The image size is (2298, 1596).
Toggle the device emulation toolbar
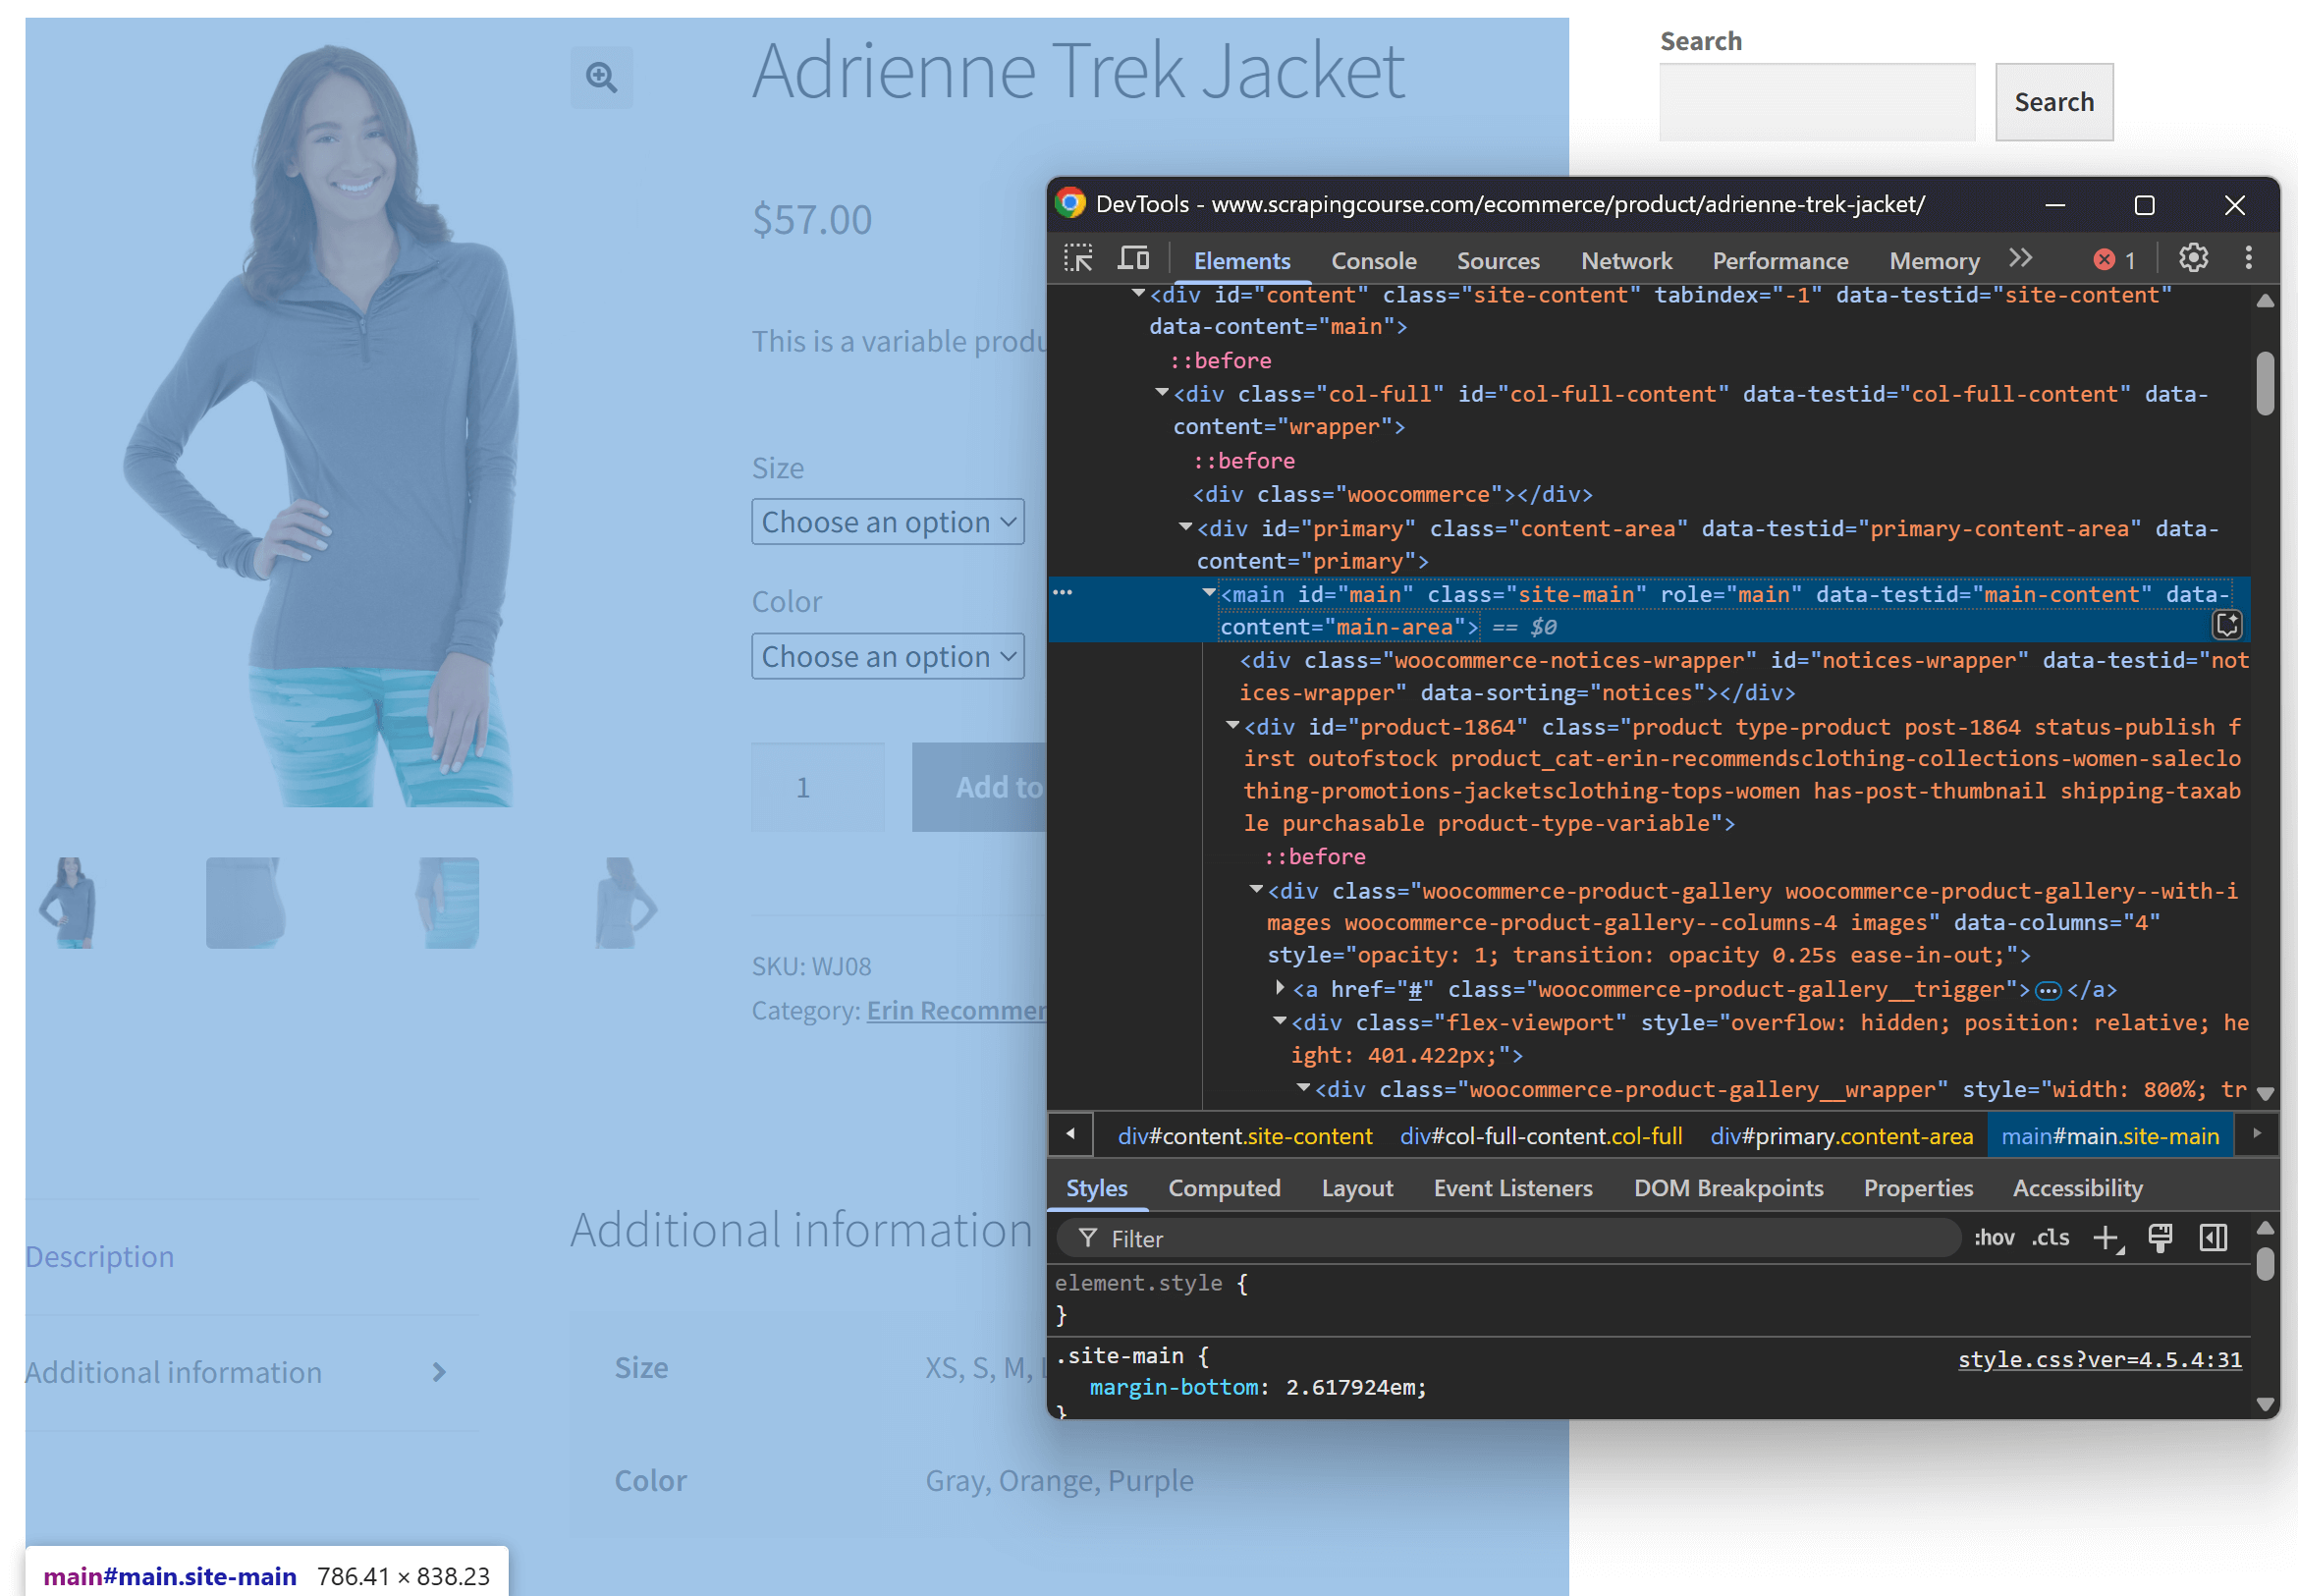(x=1132, y=258)
